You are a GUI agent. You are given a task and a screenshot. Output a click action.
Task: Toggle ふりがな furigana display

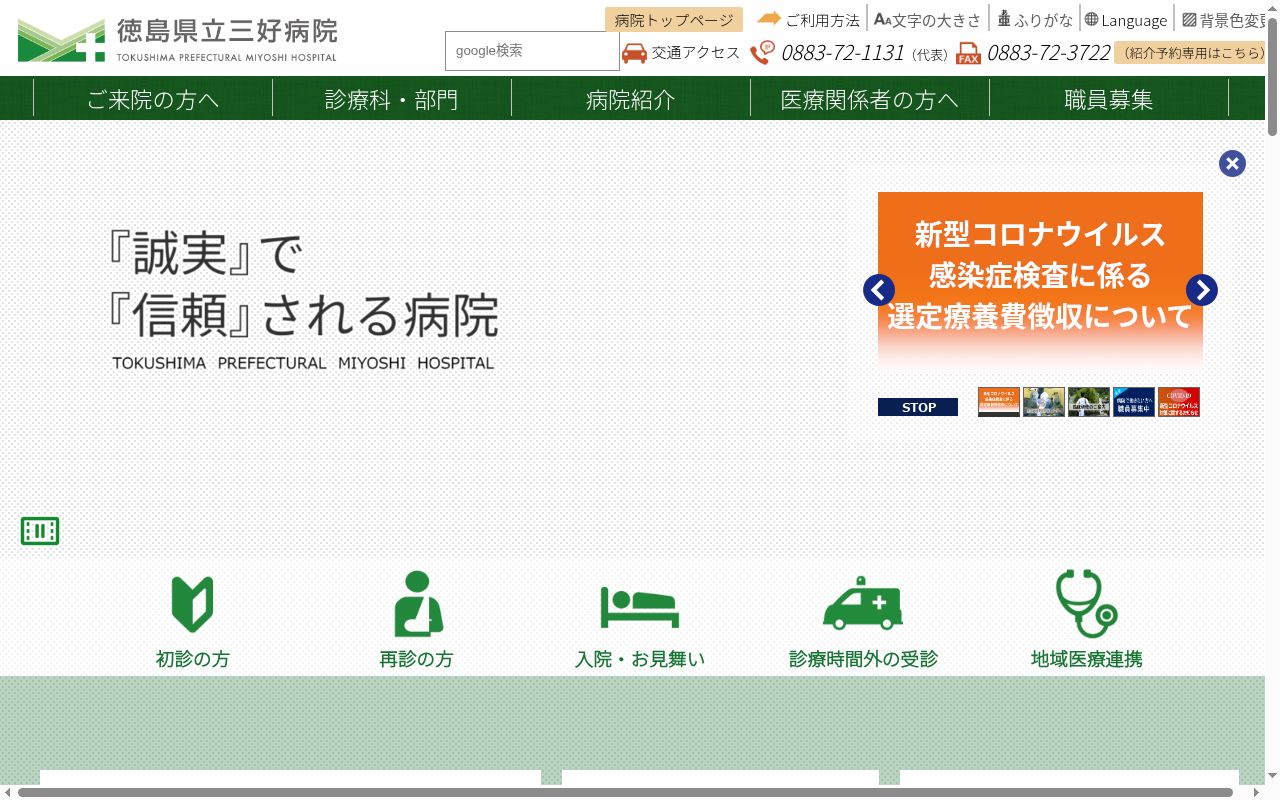[x=1035, y=19]
